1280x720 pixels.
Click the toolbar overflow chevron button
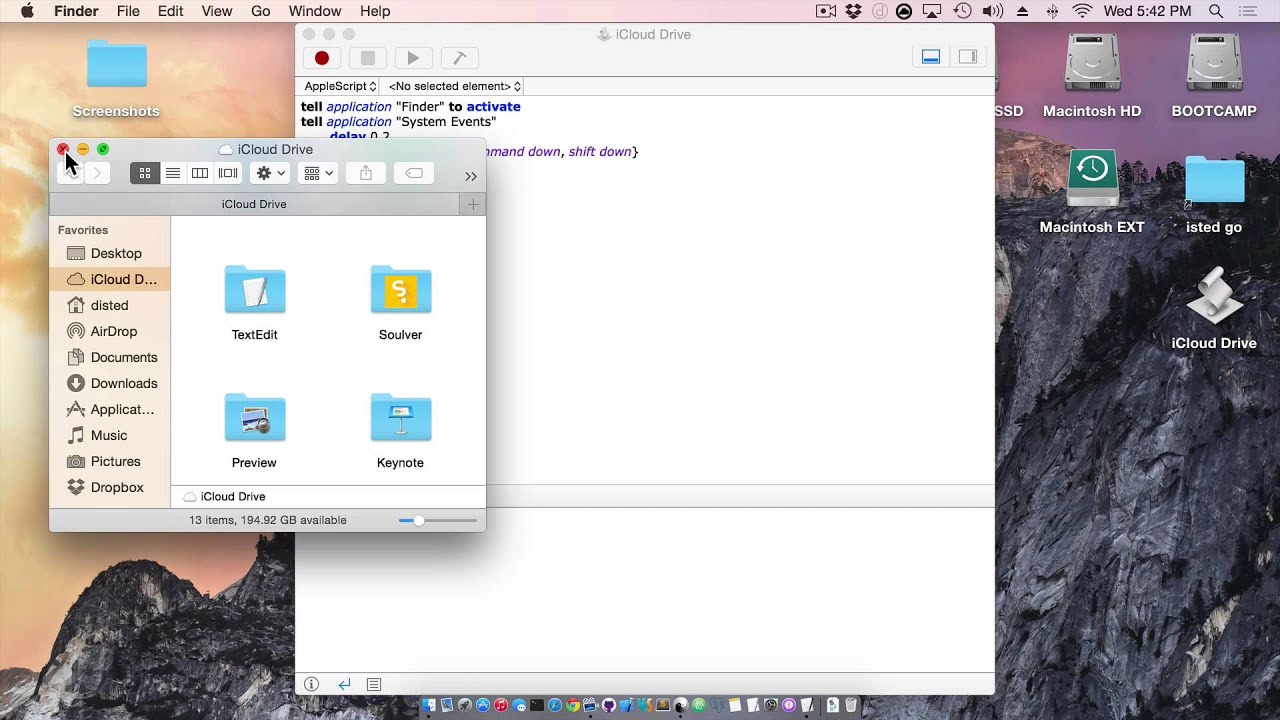[470, 176]
